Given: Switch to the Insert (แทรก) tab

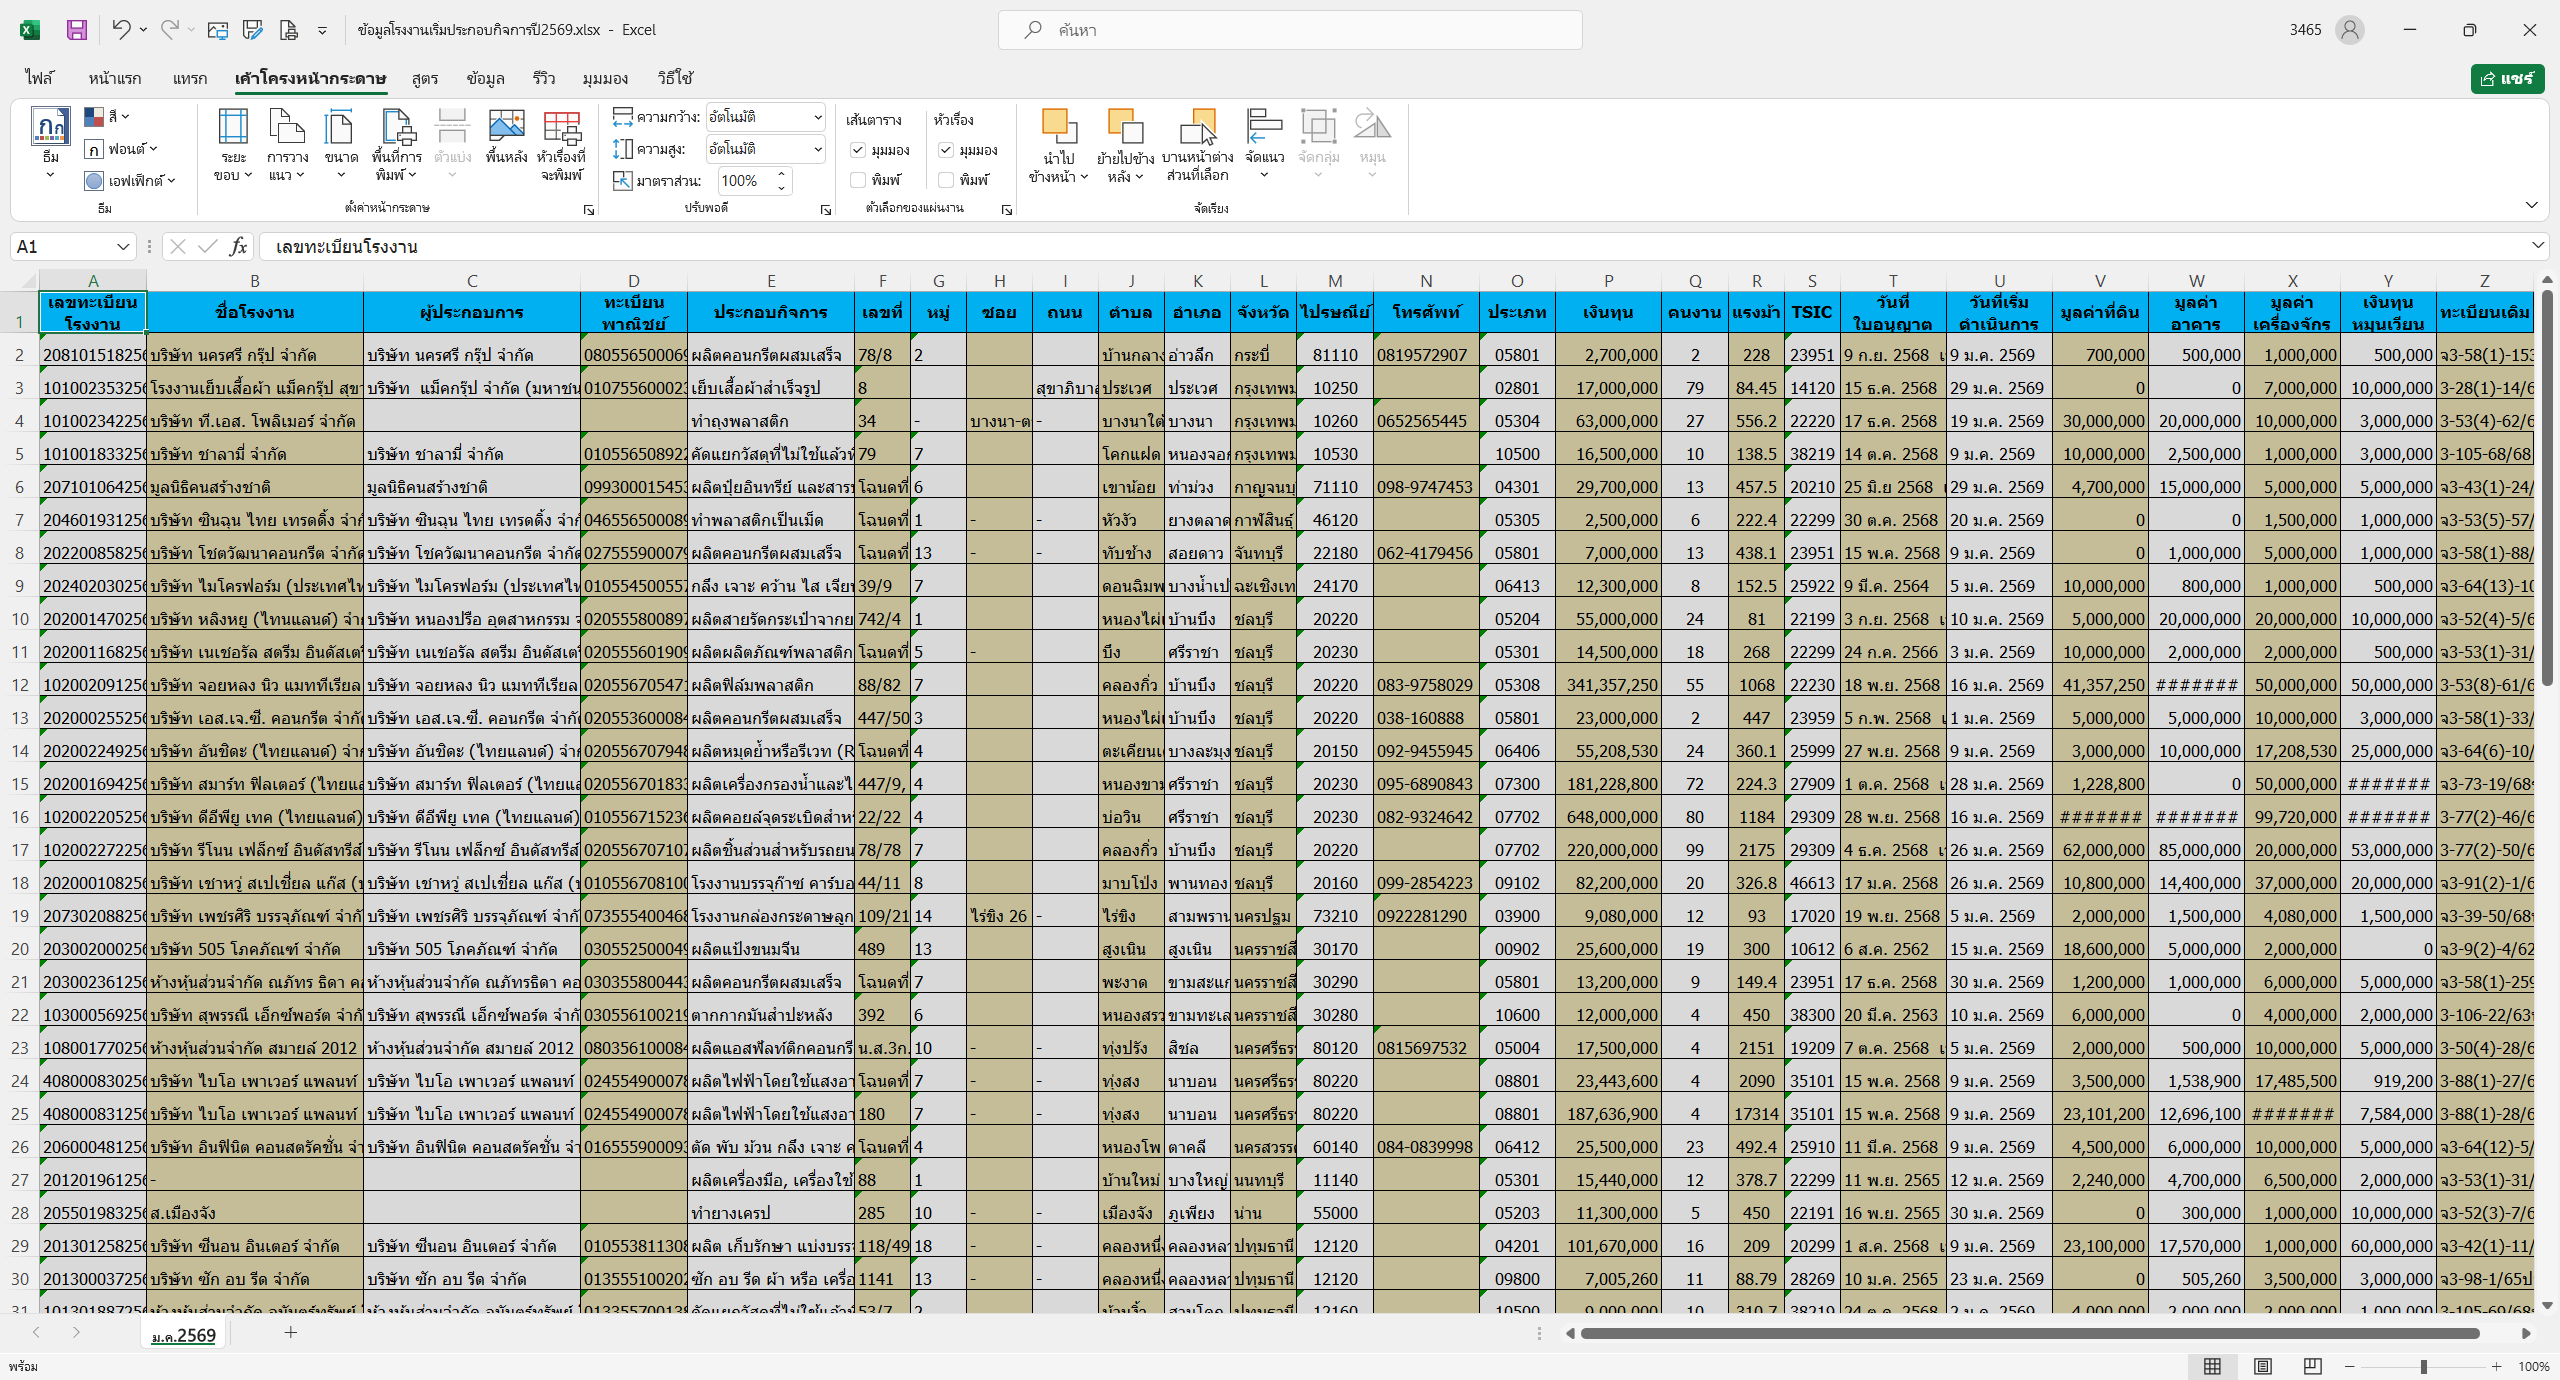Looking at the screenshot, I should coord(190,78).
